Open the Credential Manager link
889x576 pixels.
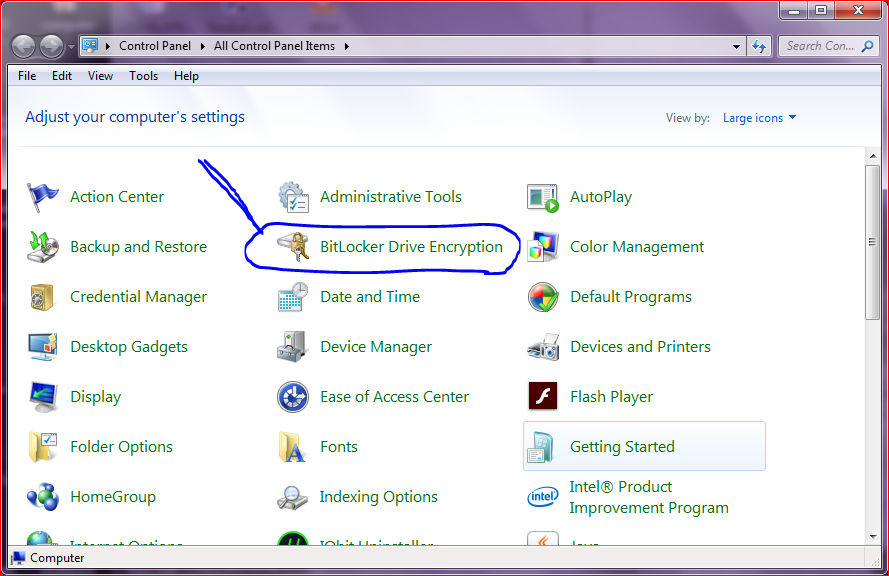(x=138, y=297)
